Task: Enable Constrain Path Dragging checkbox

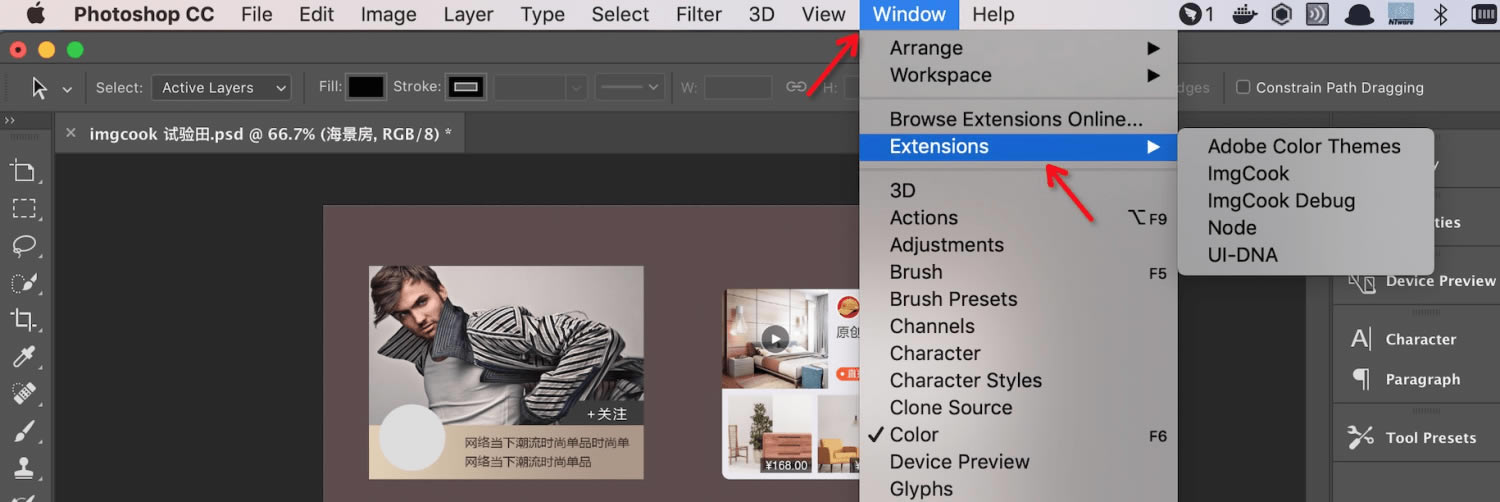Action: point(1243,87)
